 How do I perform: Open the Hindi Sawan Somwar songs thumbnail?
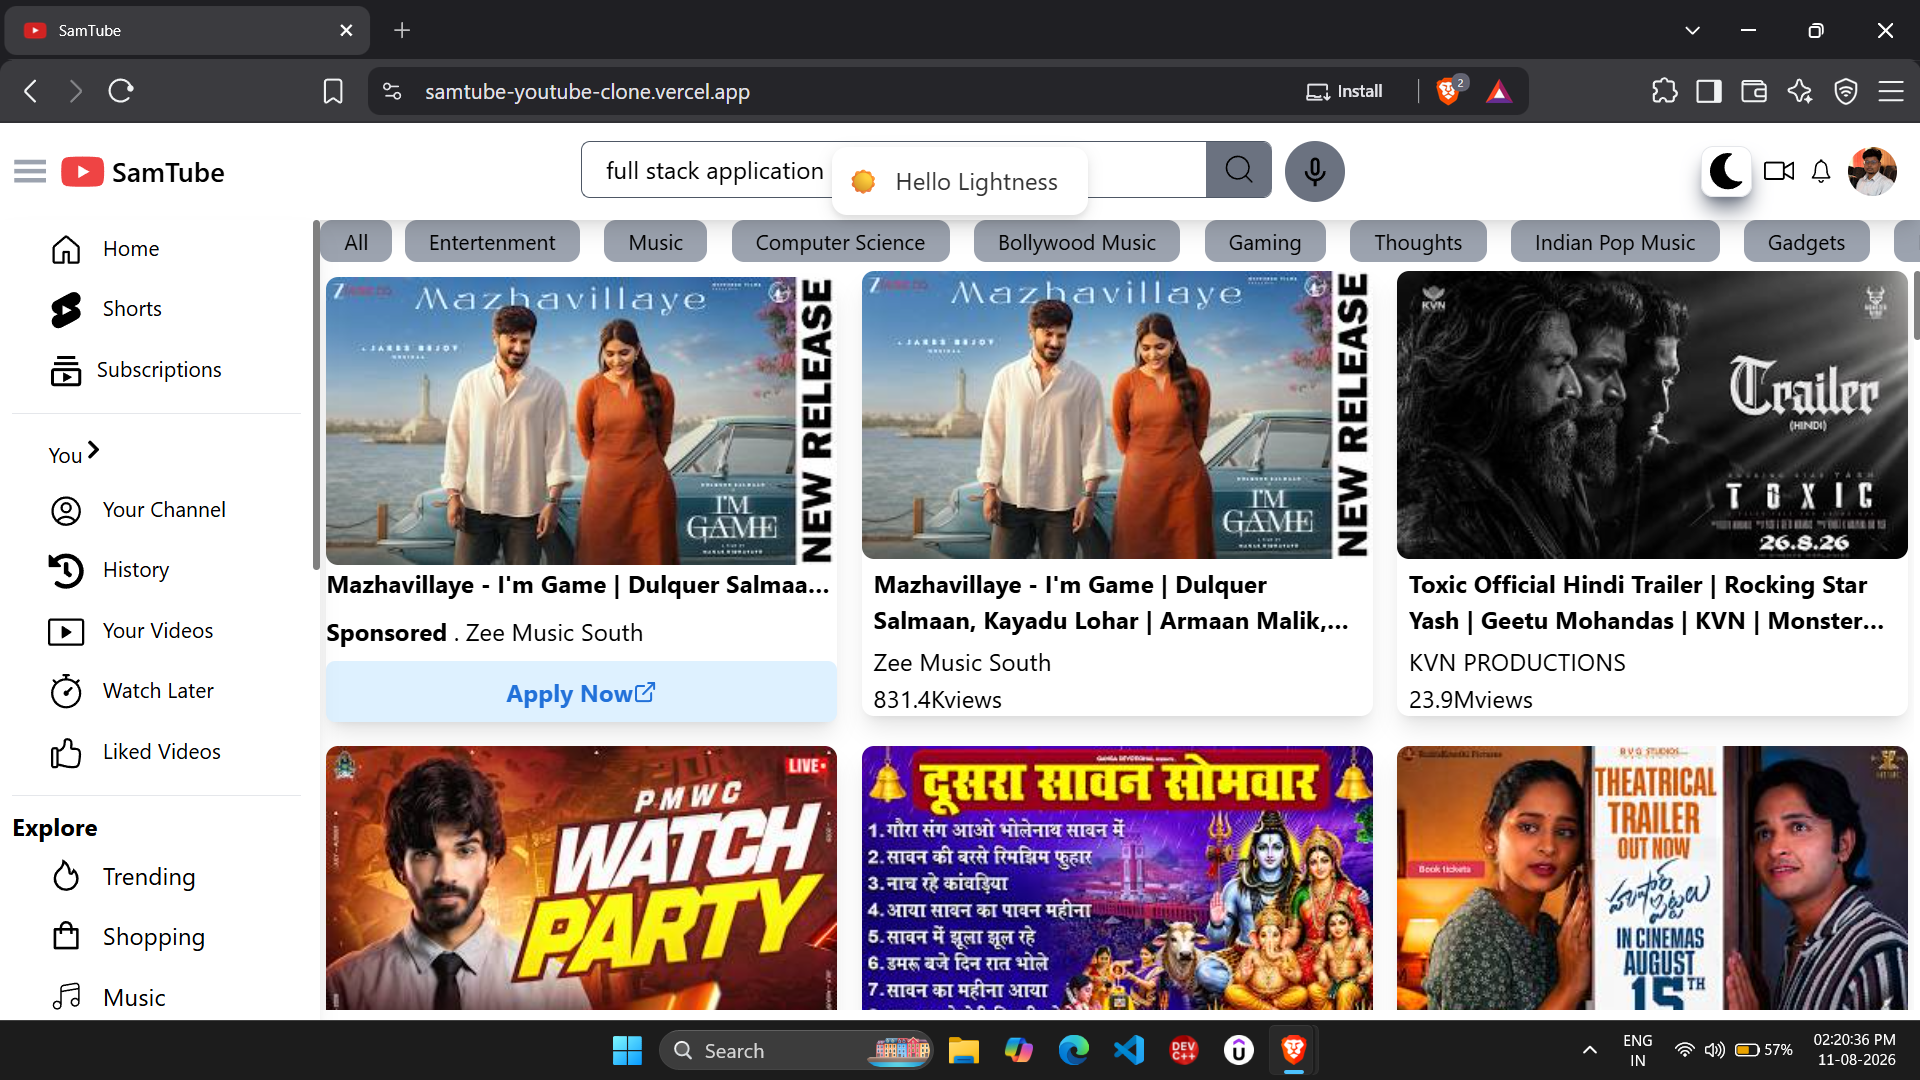(x=1117, y=878)
